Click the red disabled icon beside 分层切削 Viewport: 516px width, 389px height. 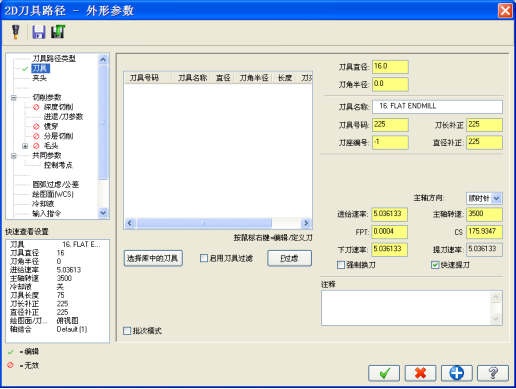point(36,136)
